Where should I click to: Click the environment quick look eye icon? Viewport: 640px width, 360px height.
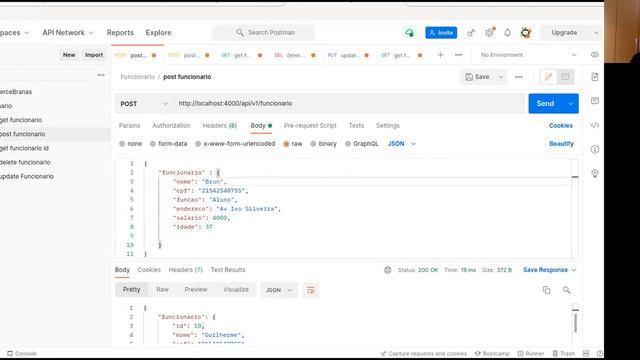click(x=595, y=55)
